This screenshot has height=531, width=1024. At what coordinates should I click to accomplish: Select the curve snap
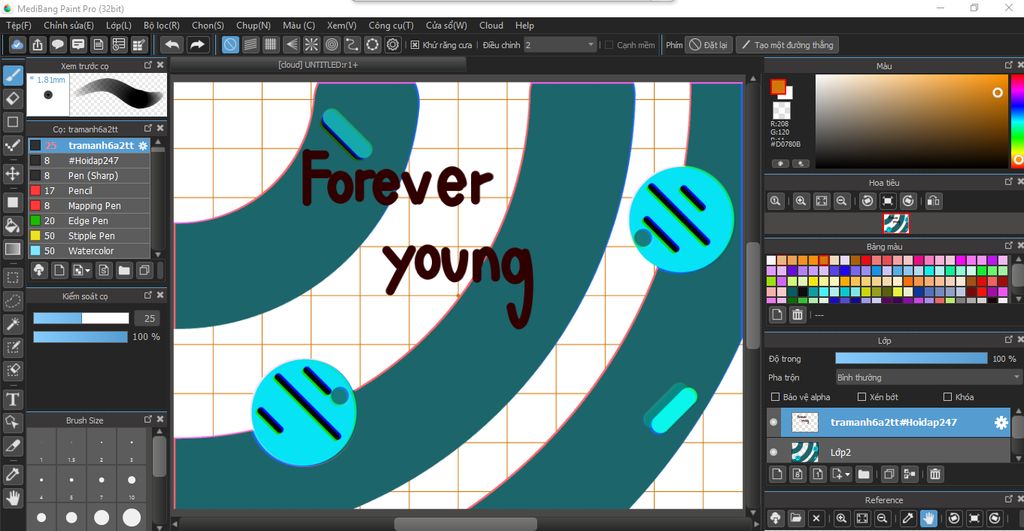pyautogui.click(x=352, y=44)
